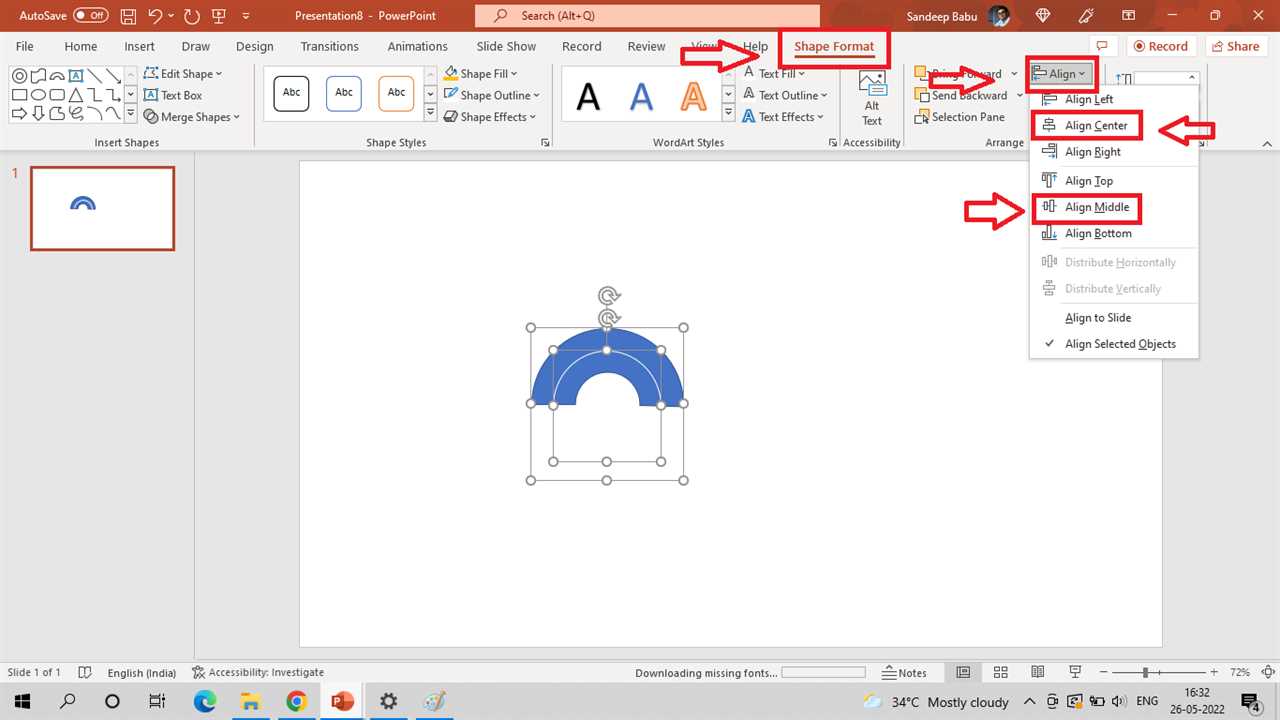Screen dimensions: 1280x720
Task: Choose Align Center from menu
Action: pyautogui.click(x=1096, y=126)
